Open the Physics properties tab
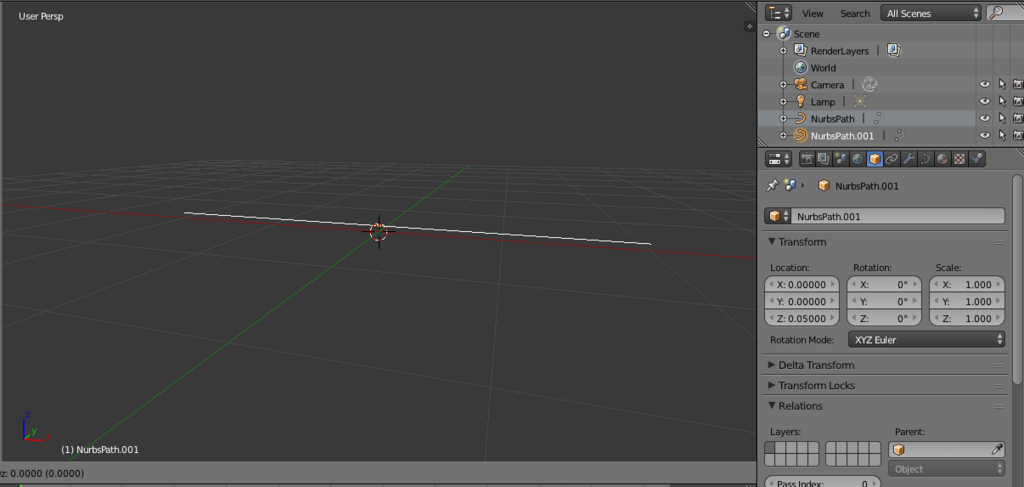This screenshot has width=1024, height=487. 977,159
